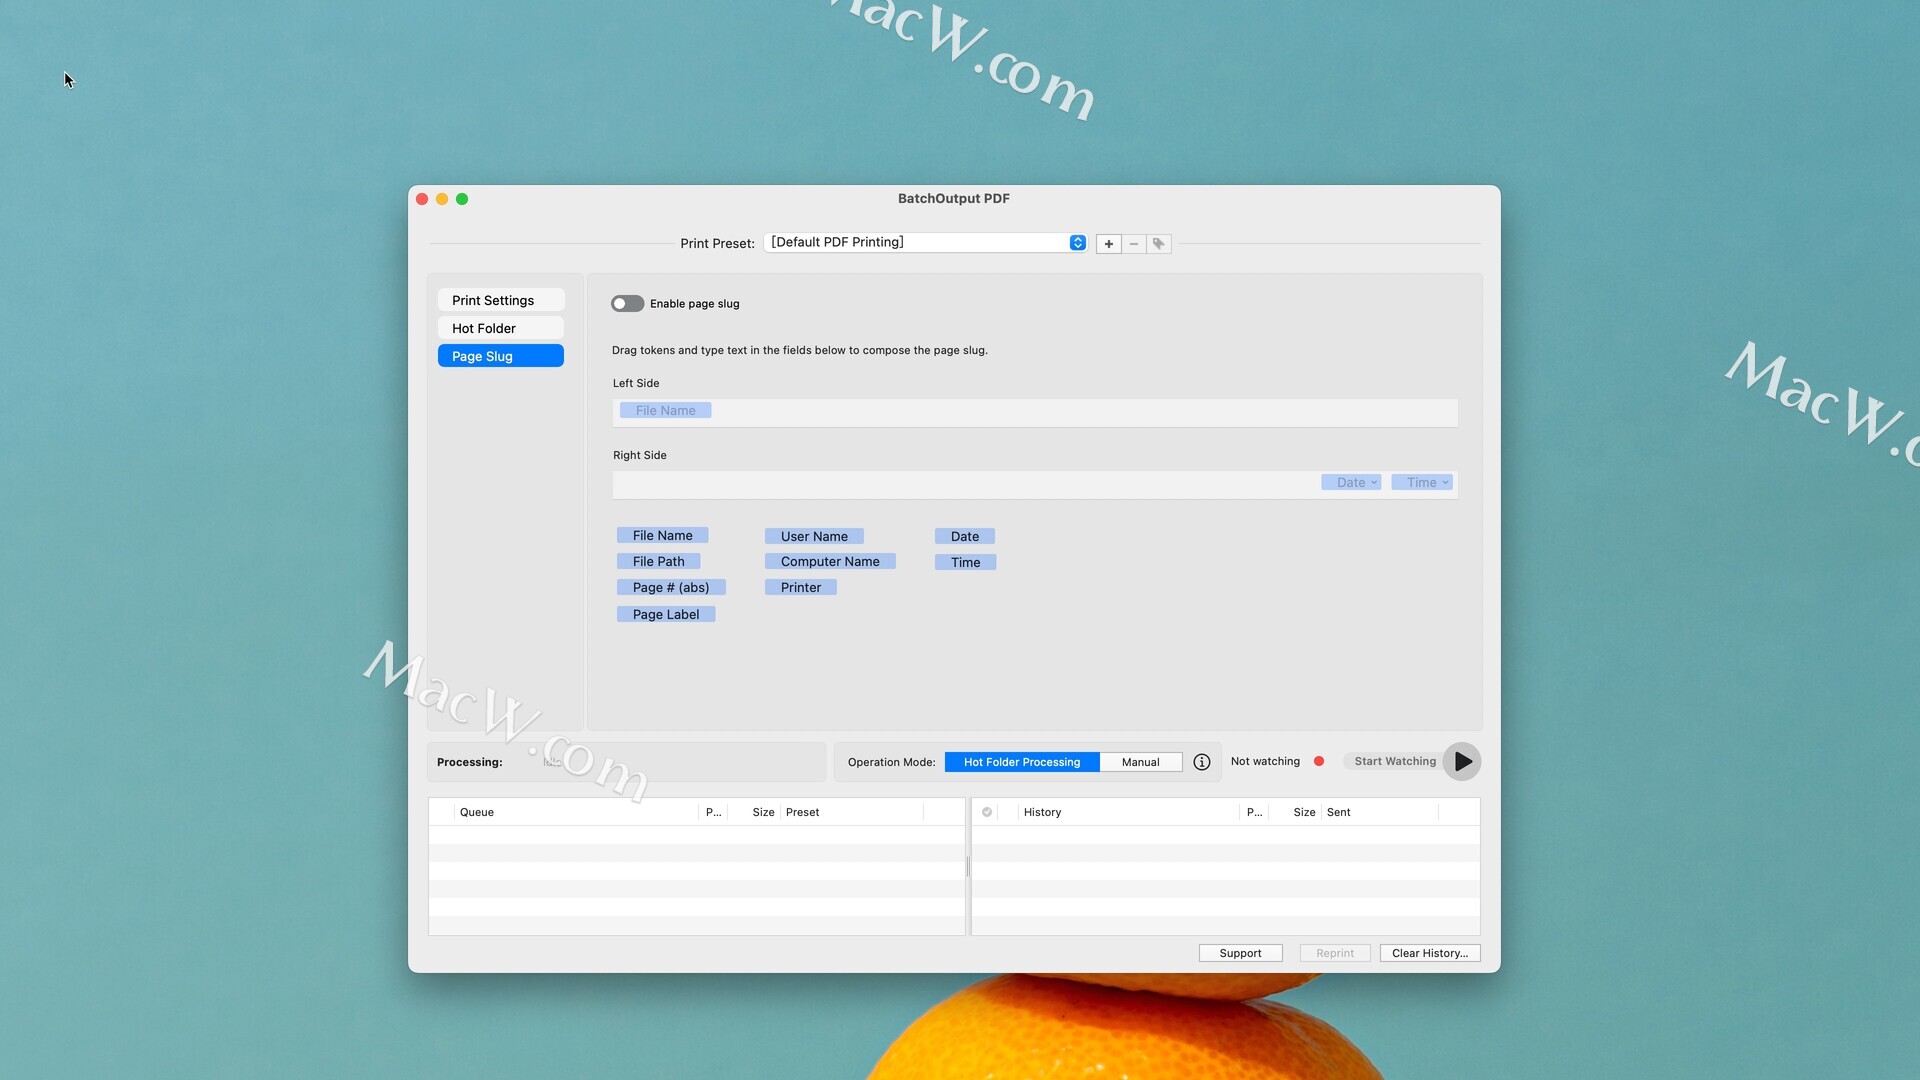Select the User Name token
The width and height of the screenshot is (1920, 1080).
point(814,537)
